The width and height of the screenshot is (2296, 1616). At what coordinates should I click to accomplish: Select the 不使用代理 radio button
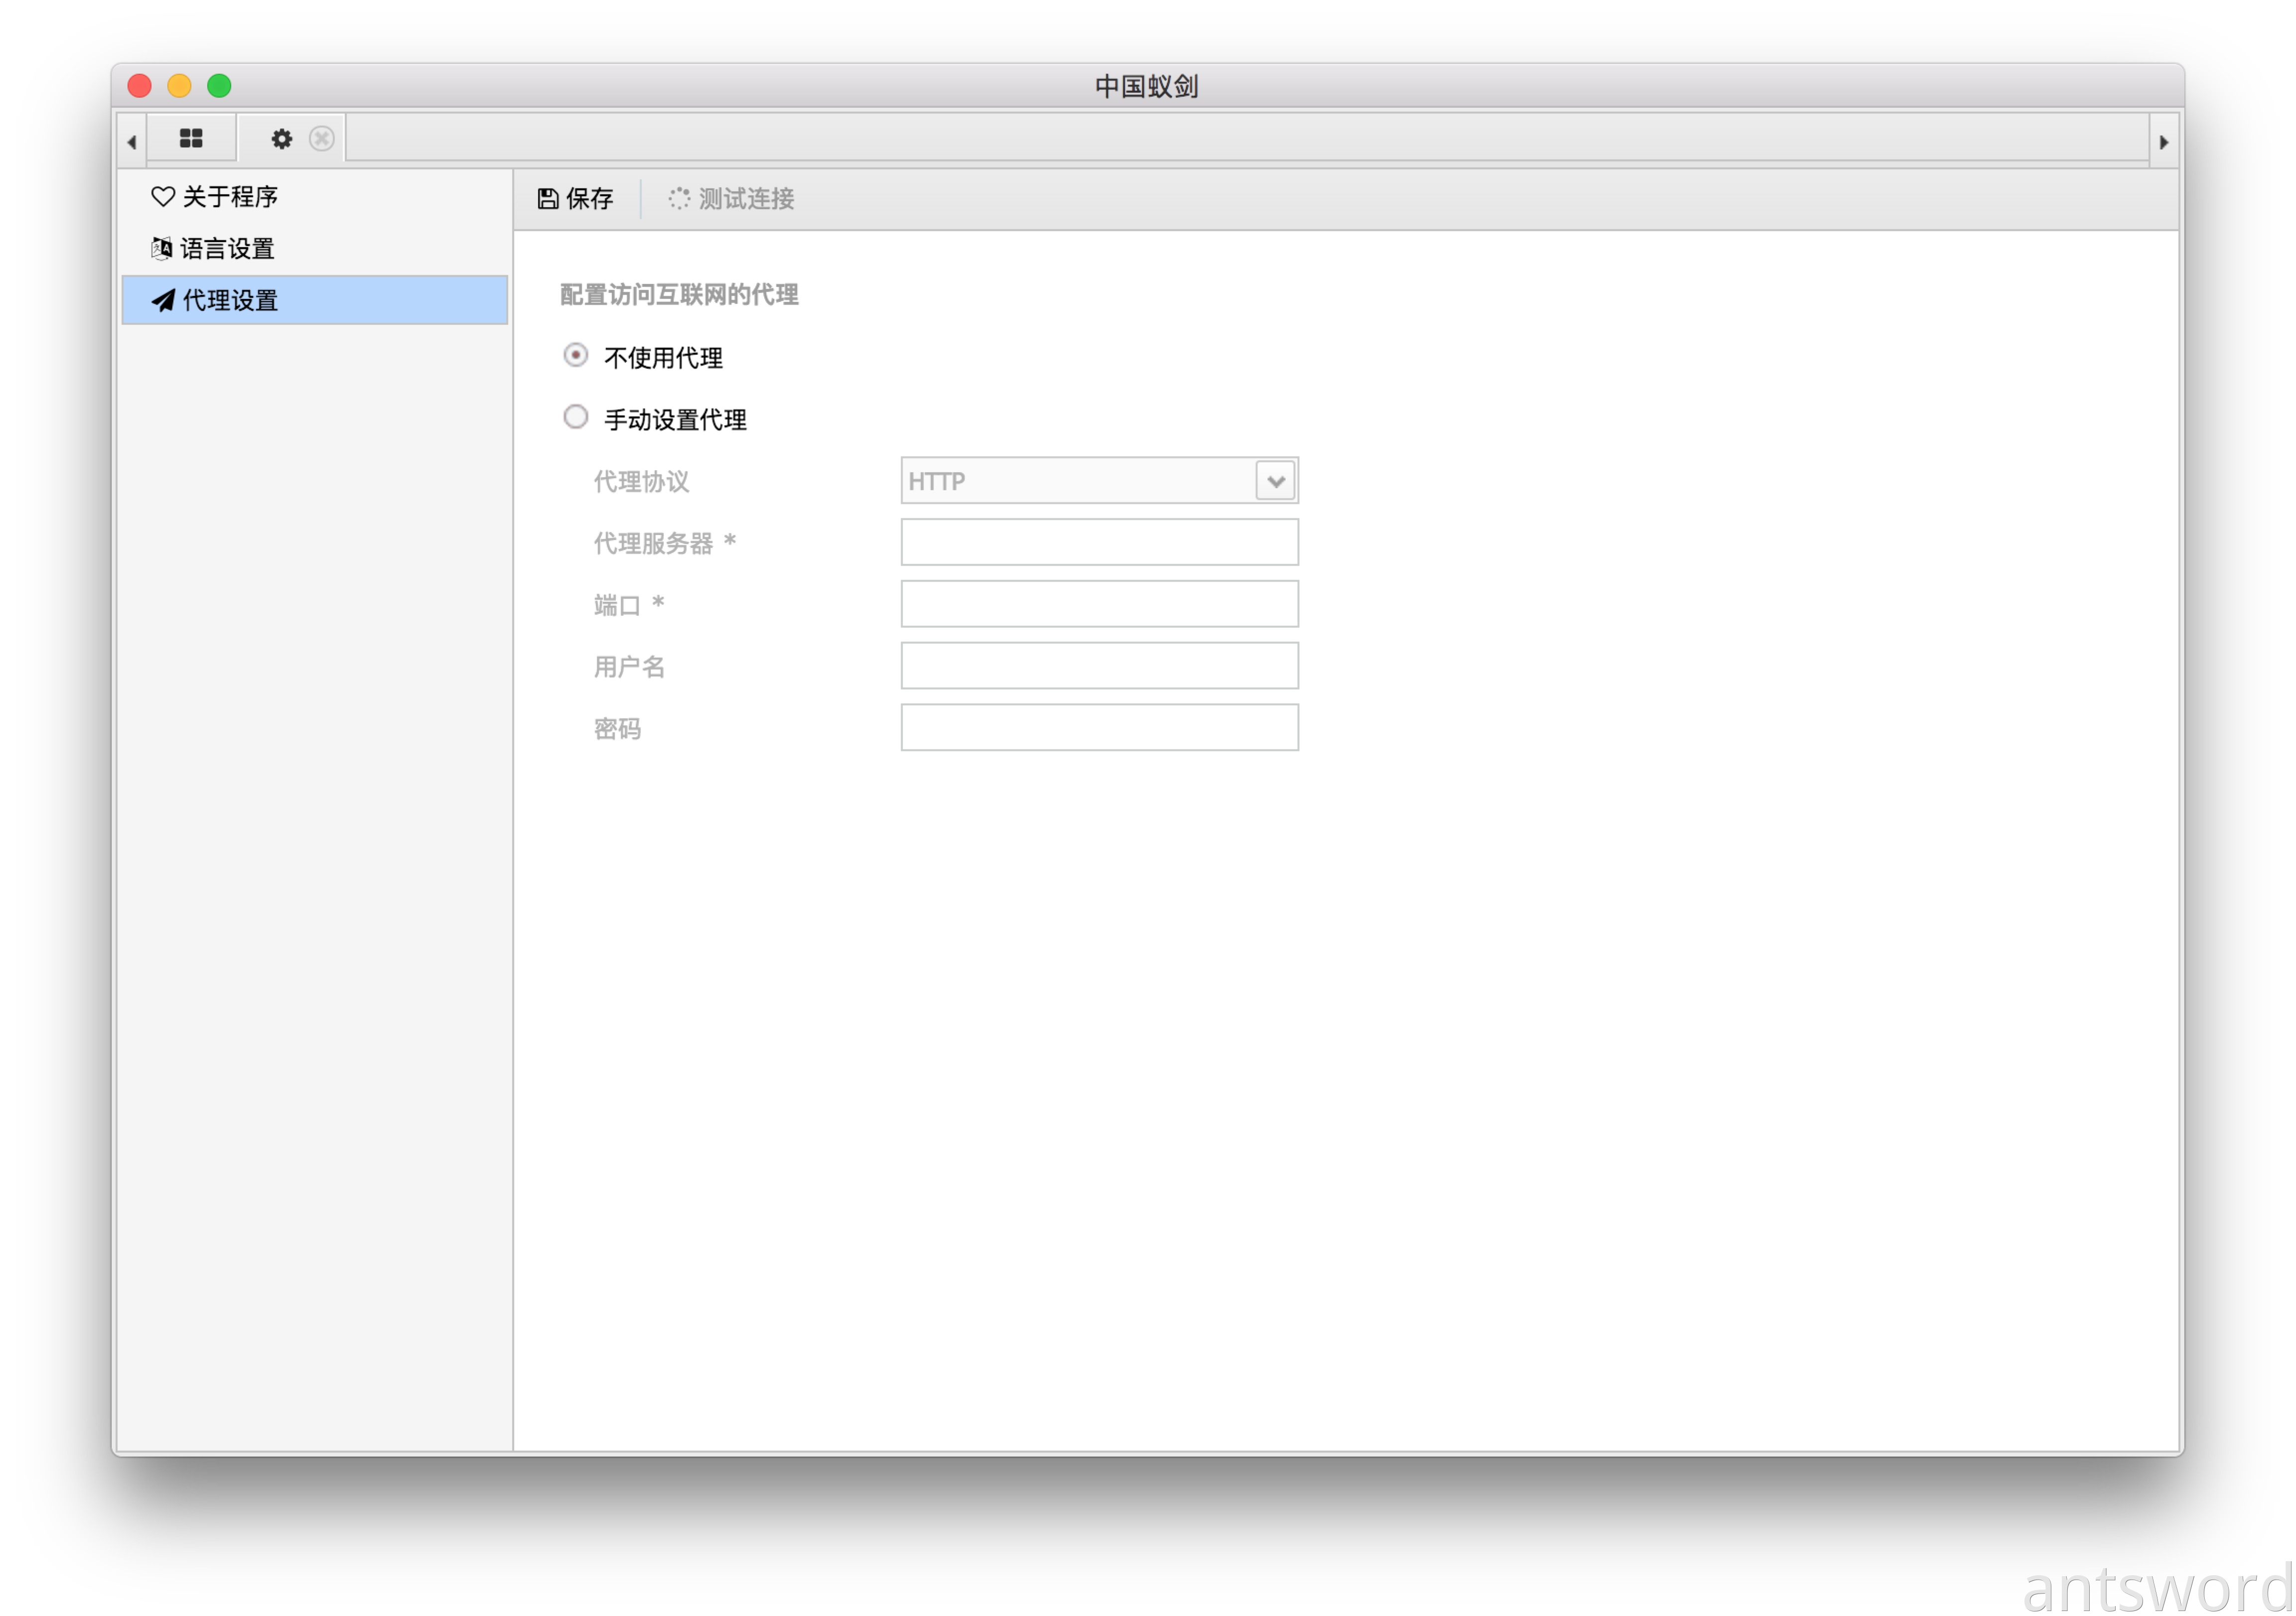(x=576, y=356)
